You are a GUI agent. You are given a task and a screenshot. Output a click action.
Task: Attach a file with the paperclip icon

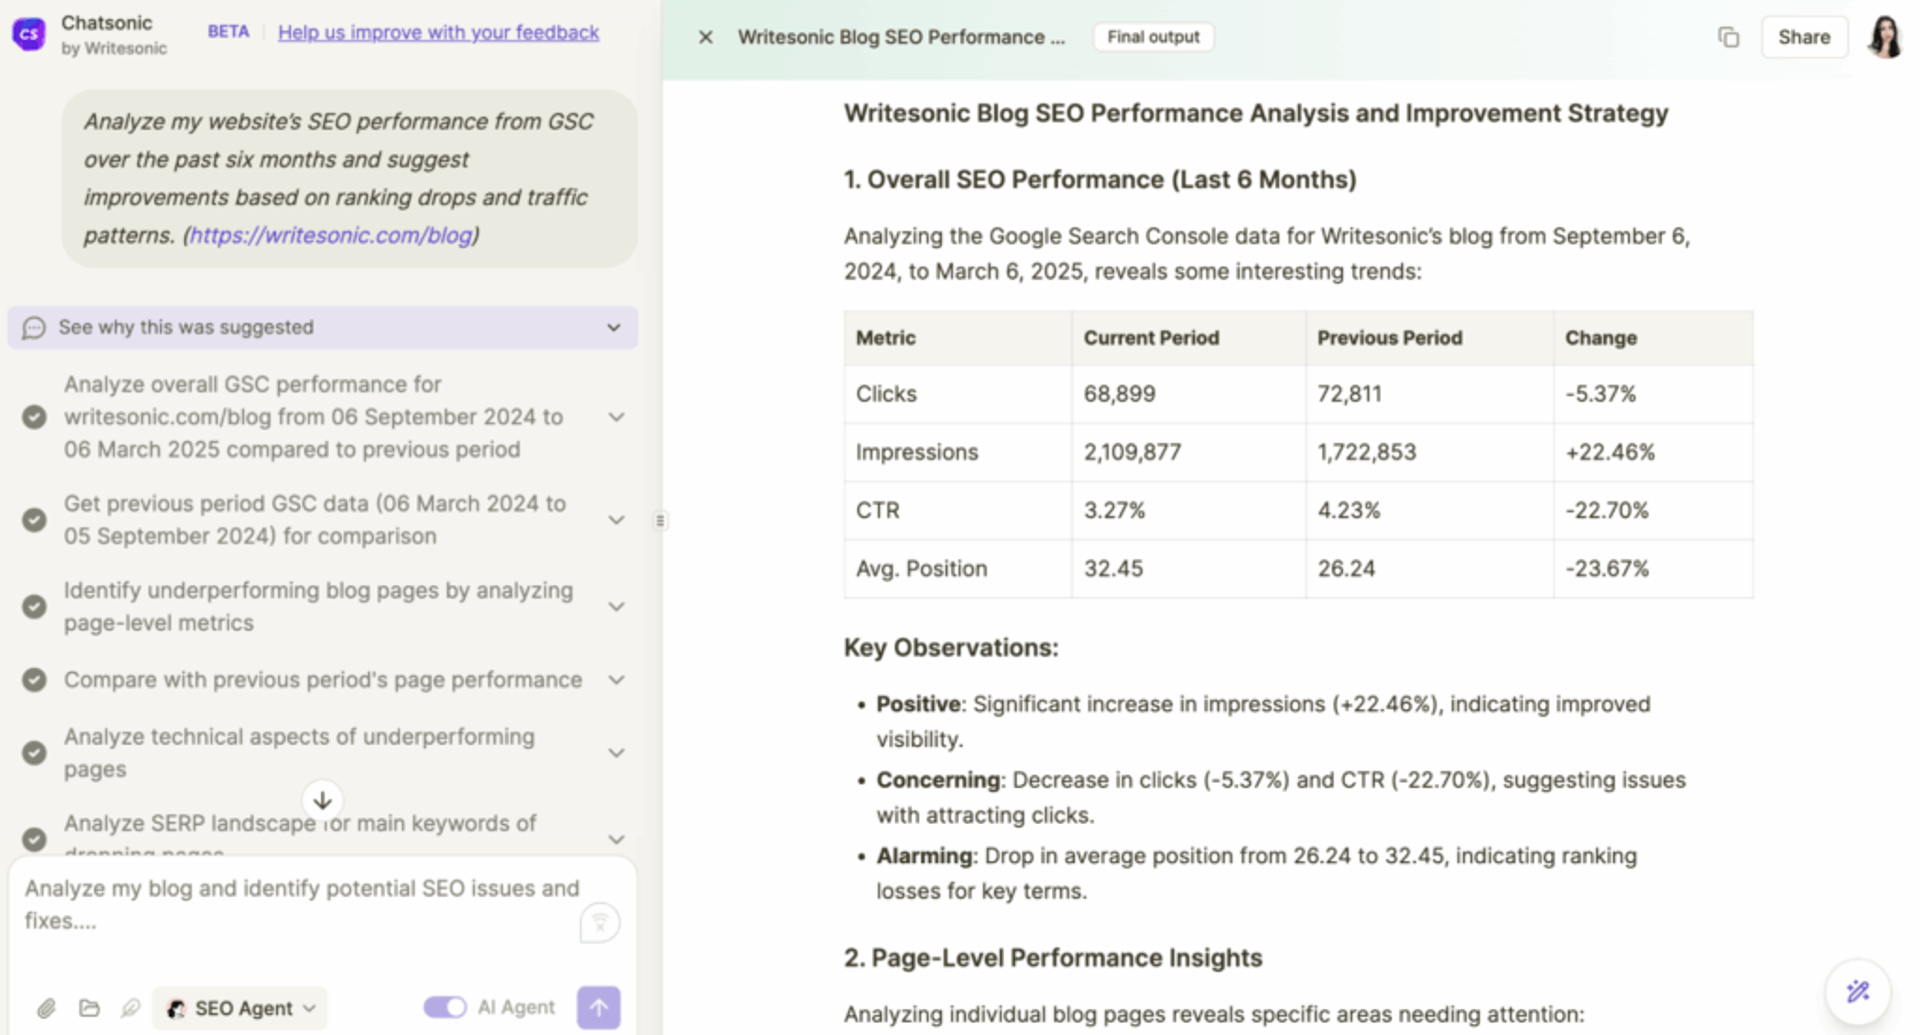tap(46, 1008)
